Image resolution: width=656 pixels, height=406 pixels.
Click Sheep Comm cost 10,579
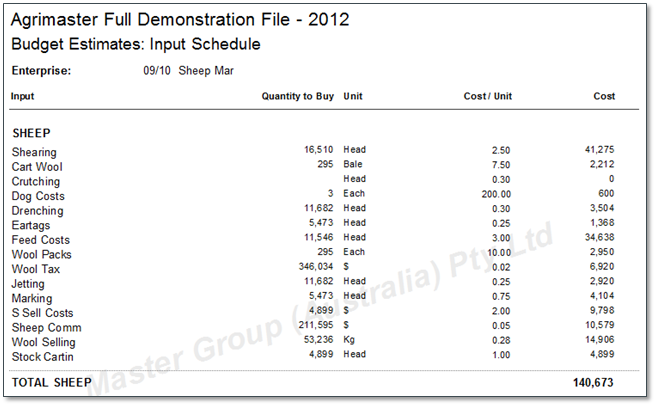coord(600,325)
